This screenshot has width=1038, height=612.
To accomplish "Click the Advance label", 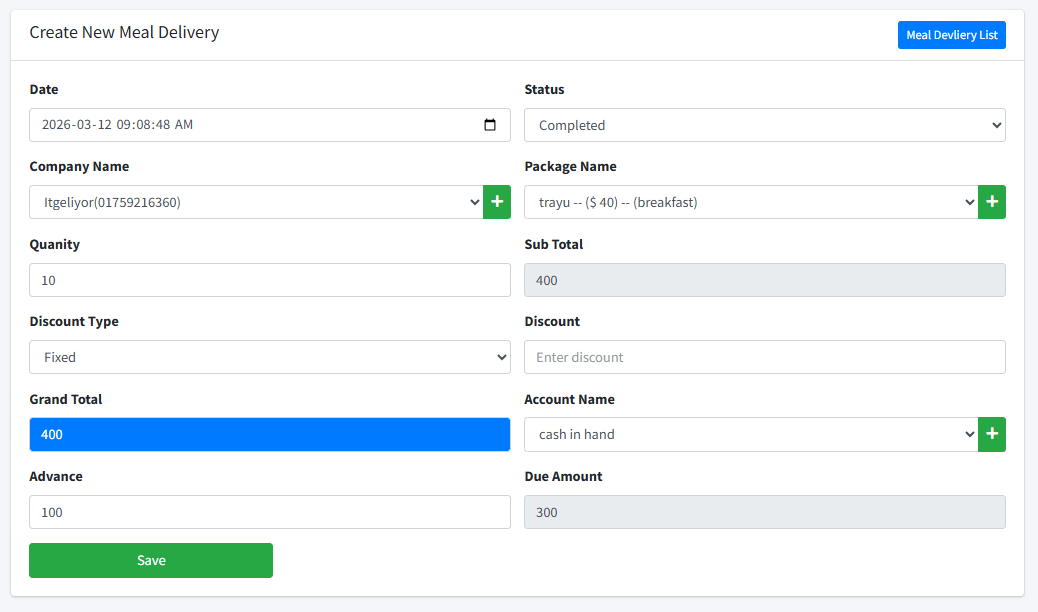I will click(x=56, y=477).
